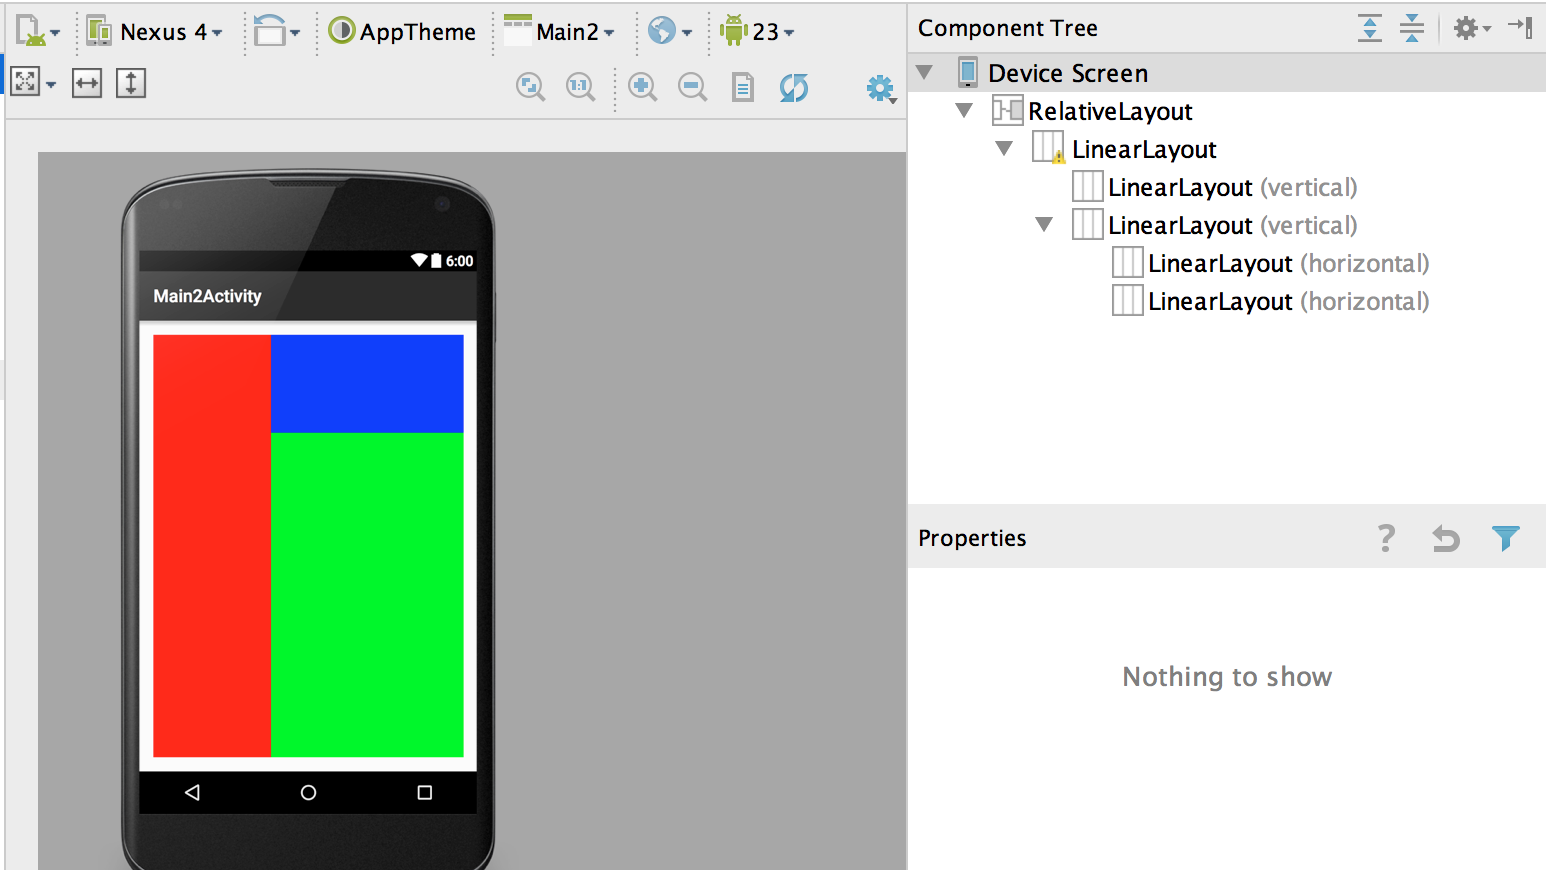This screenshot has width=1546, height=870.
Task: Open the Main2 activity selector
Action: (x=560, y=32)
